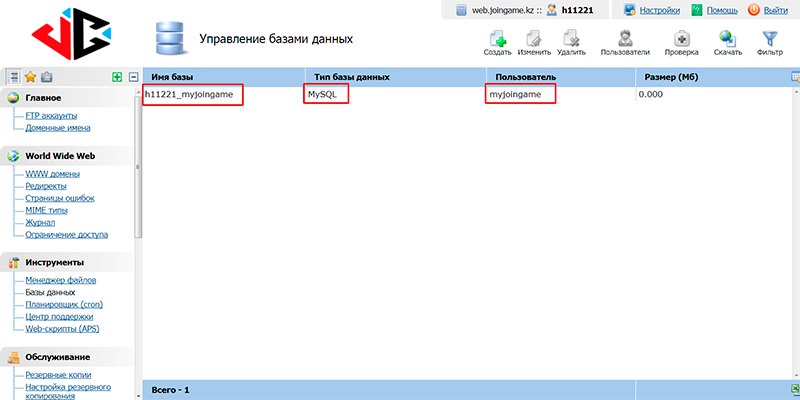
Task: Click the database stack icon beside the title
Action: [169, 38]
